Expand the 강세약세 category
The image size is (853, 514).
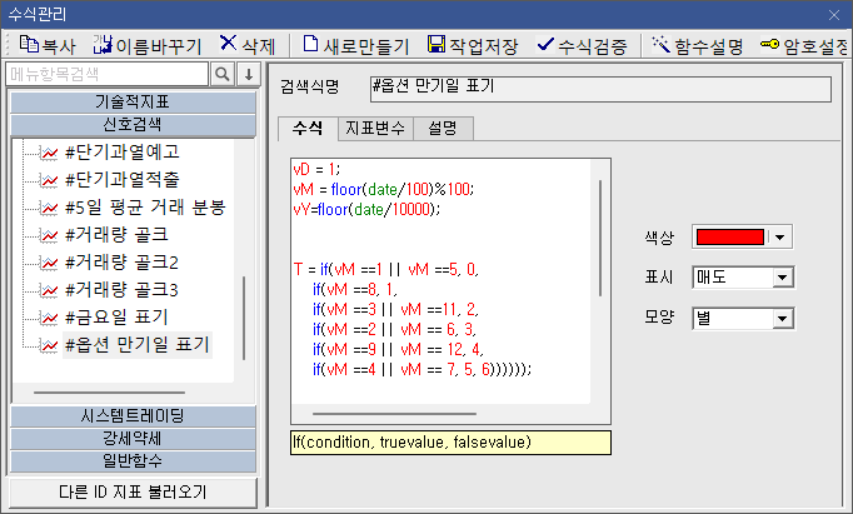pos(133,439)
